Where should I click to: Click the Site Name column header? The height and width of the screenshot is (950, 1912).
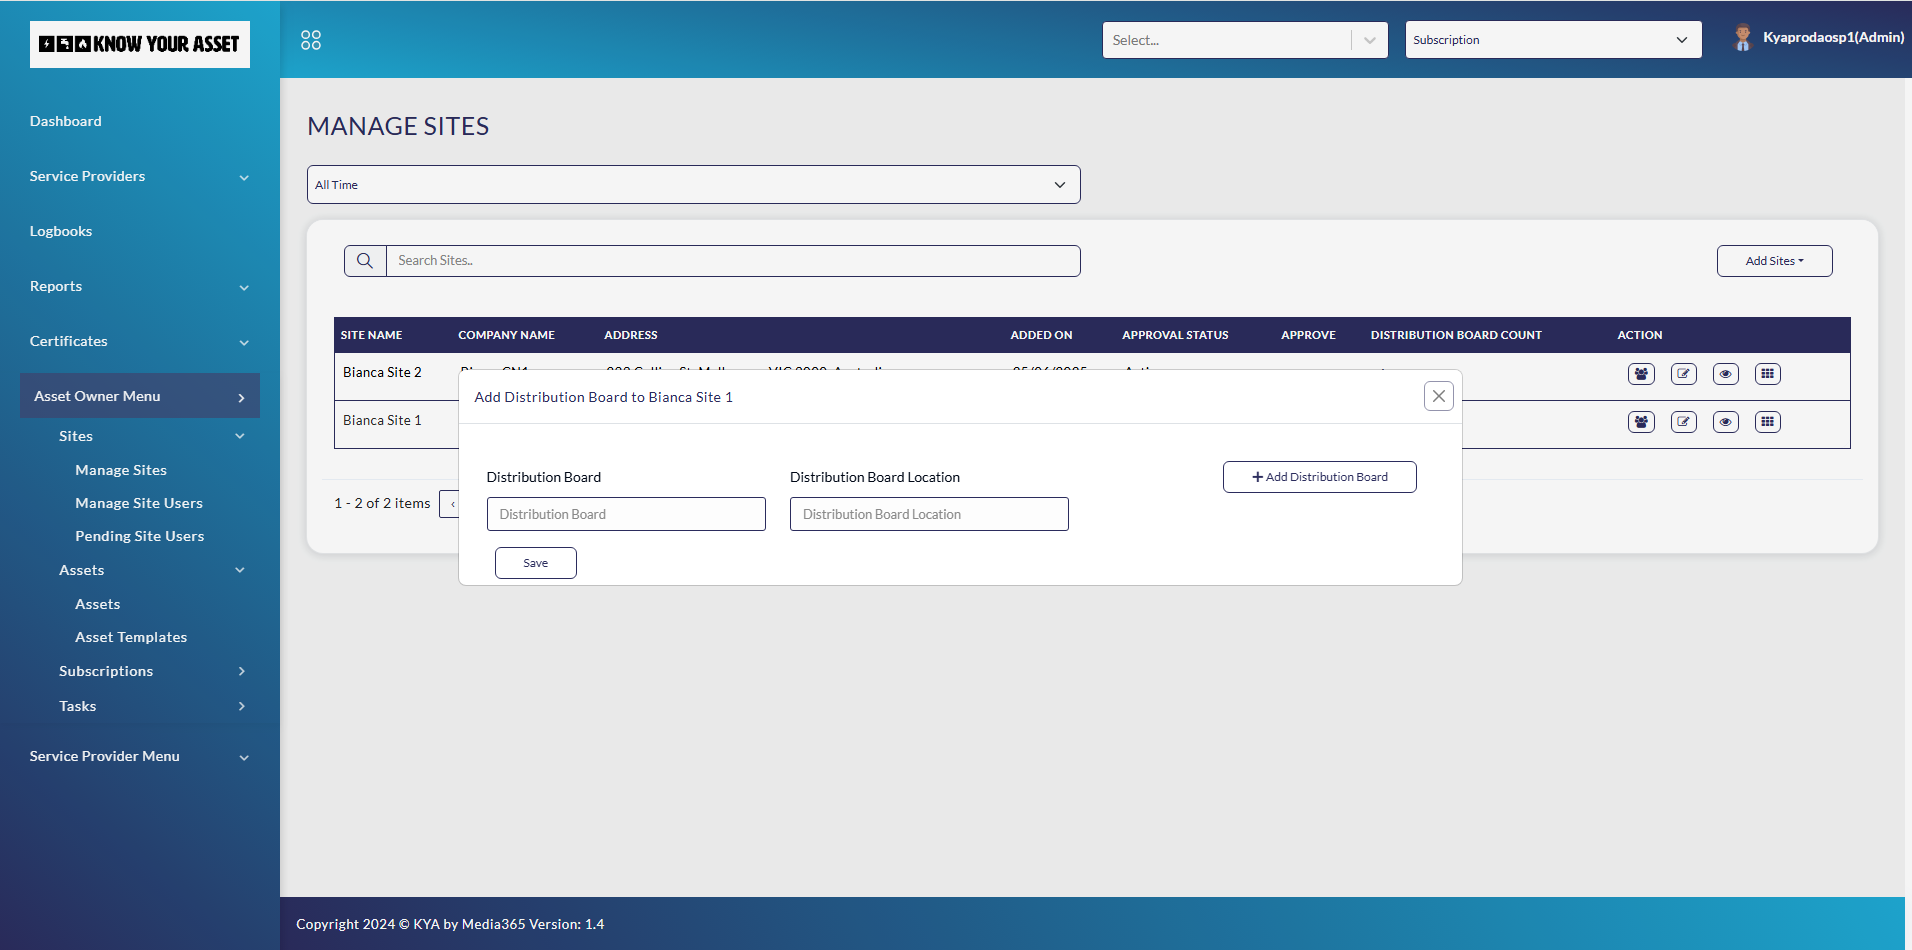point(372,335)
